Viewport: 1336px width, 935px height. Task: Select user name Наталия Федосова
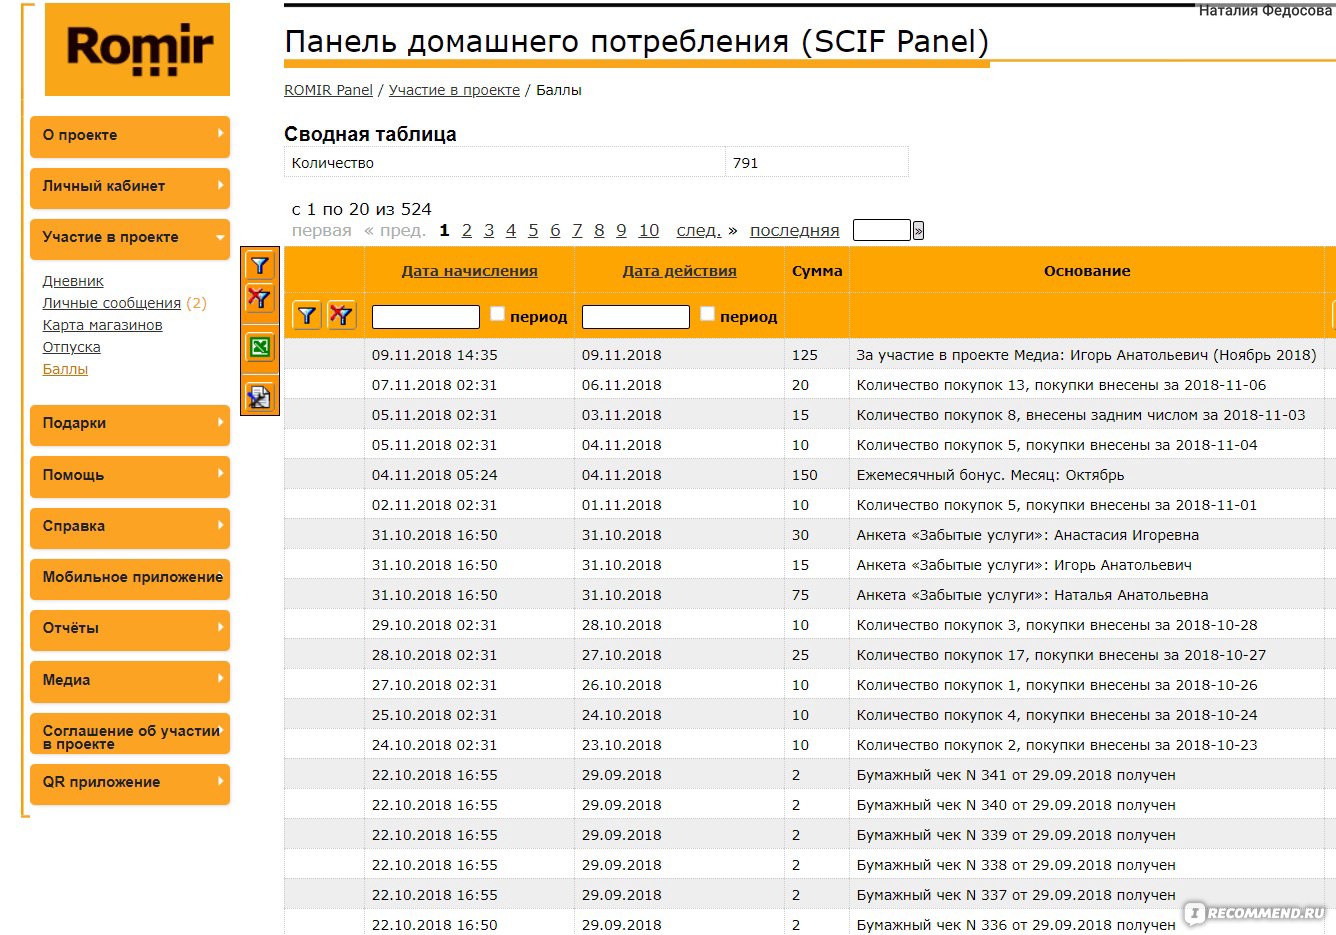1265,10
